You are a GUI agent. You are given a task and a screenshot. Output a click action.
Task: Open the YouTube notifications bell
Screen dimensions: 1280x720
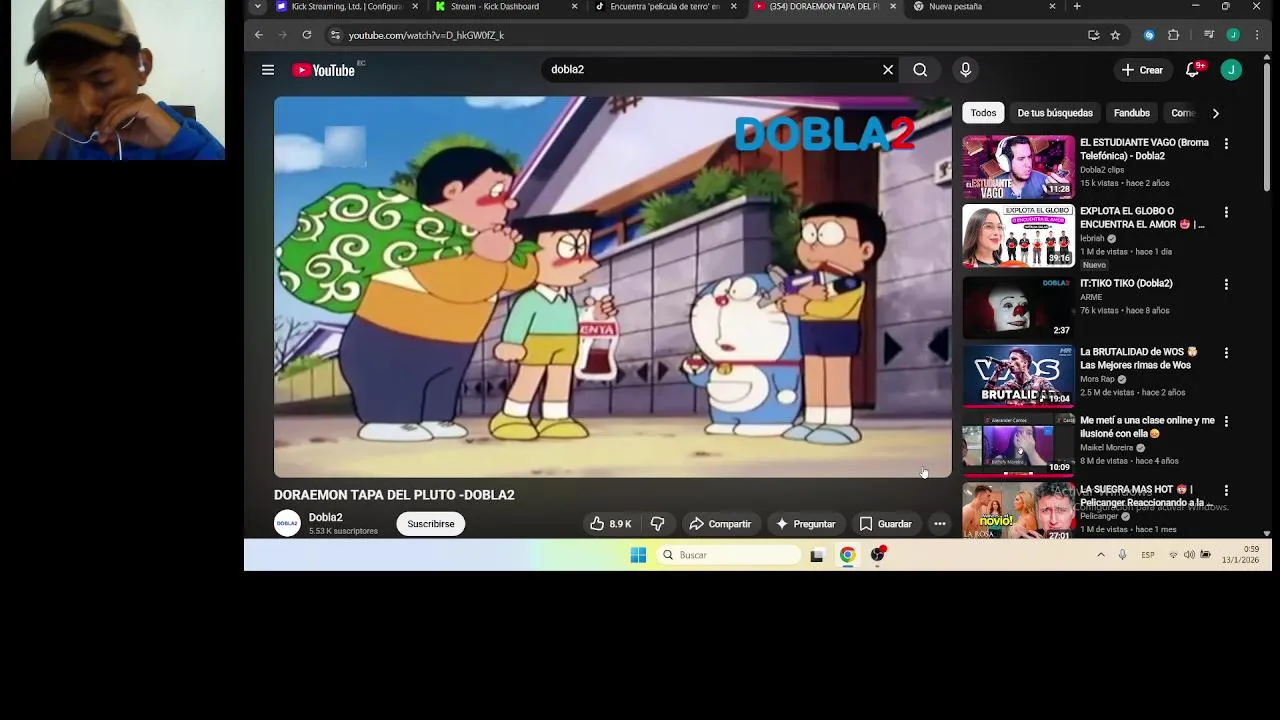pos(1192,70)
